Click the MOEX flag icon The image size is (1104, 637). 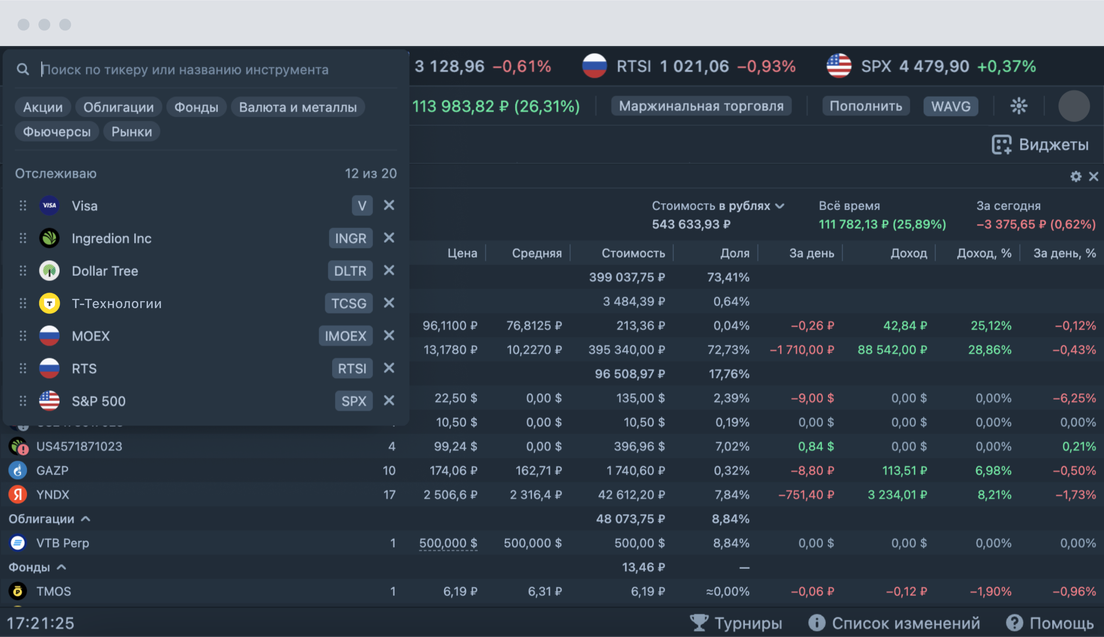click(49, 336)
